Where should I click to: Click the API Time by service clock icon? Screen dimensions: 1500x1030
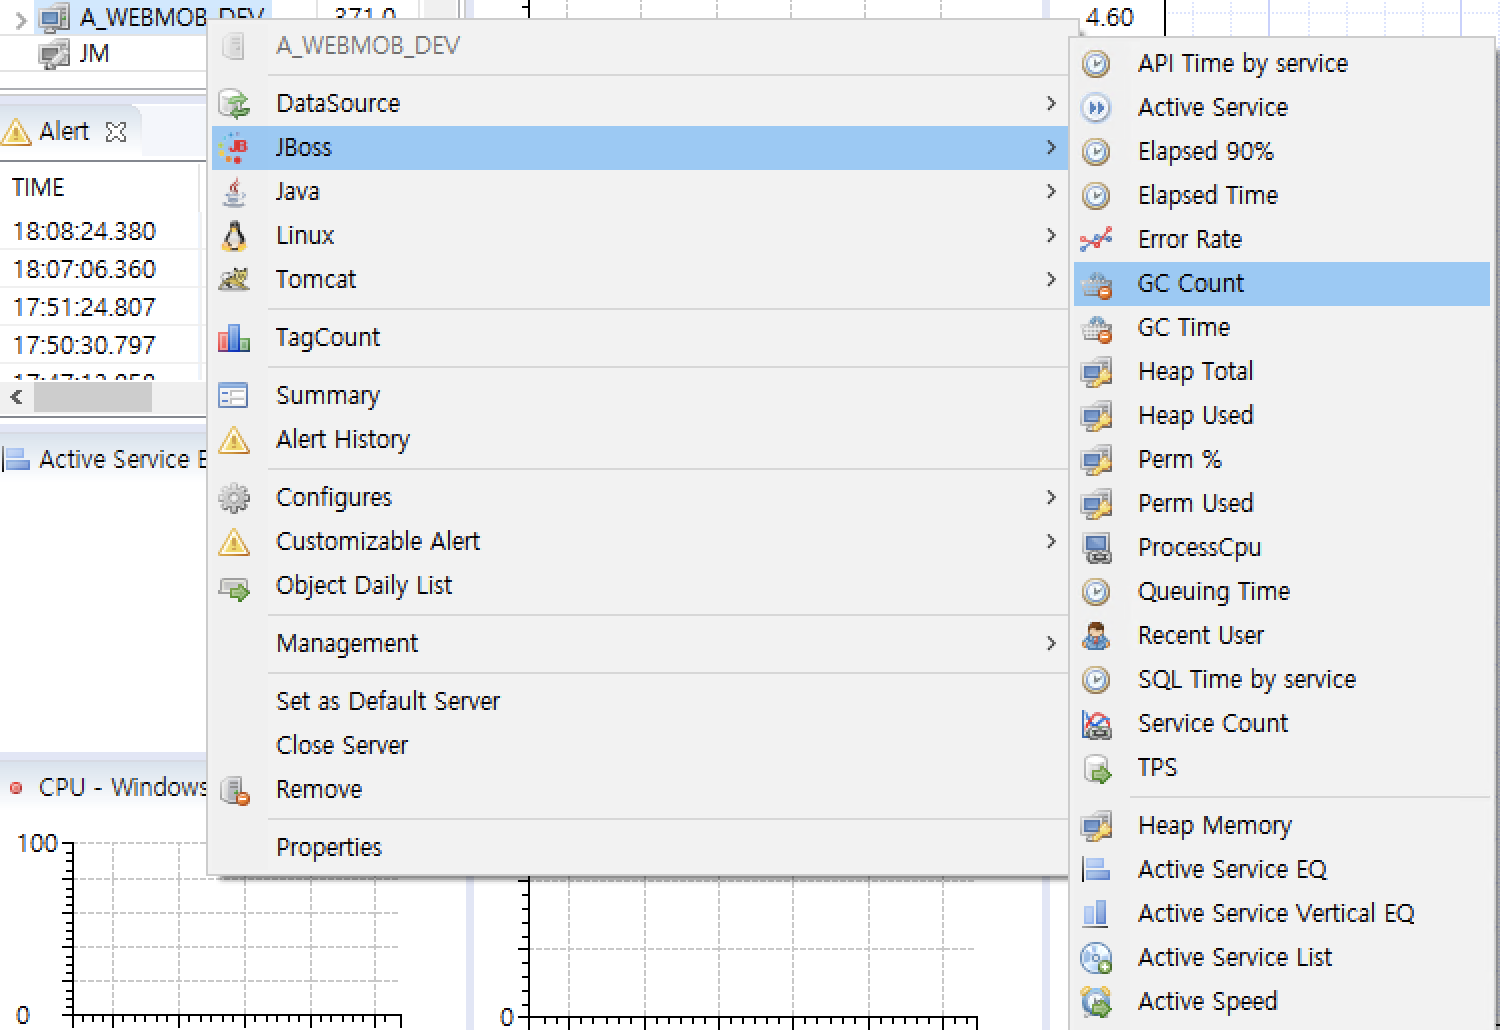pos(1097,63)
